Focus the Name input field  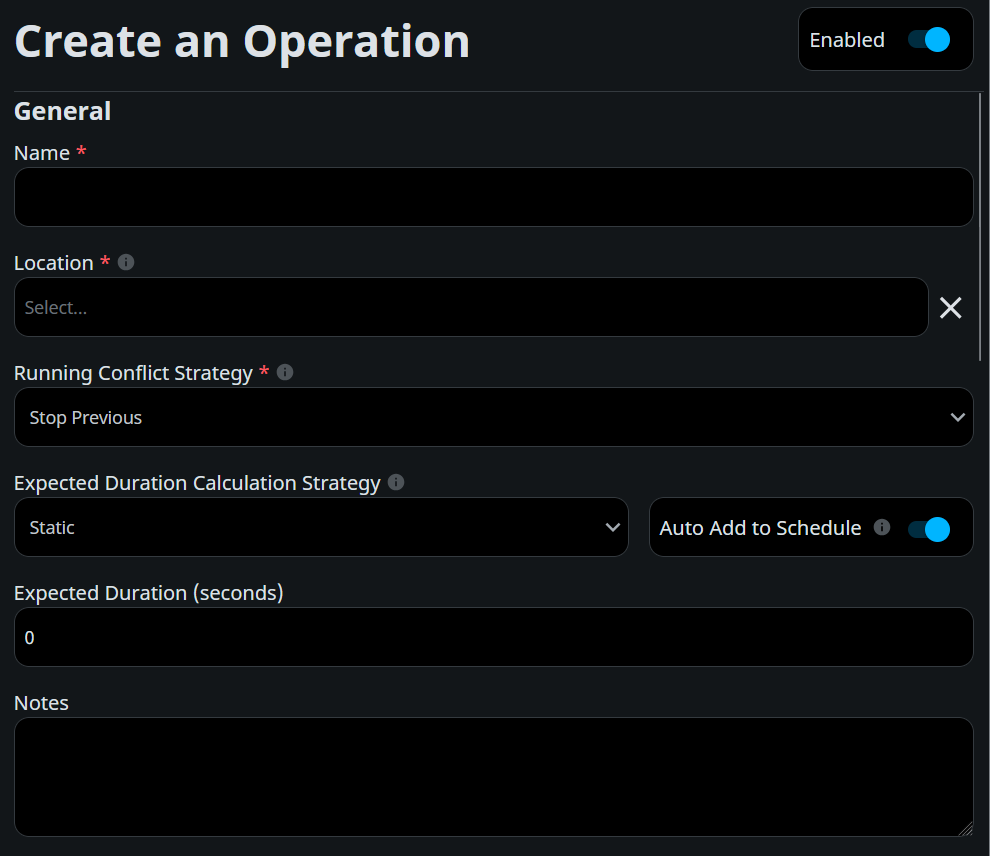(494, 197)
